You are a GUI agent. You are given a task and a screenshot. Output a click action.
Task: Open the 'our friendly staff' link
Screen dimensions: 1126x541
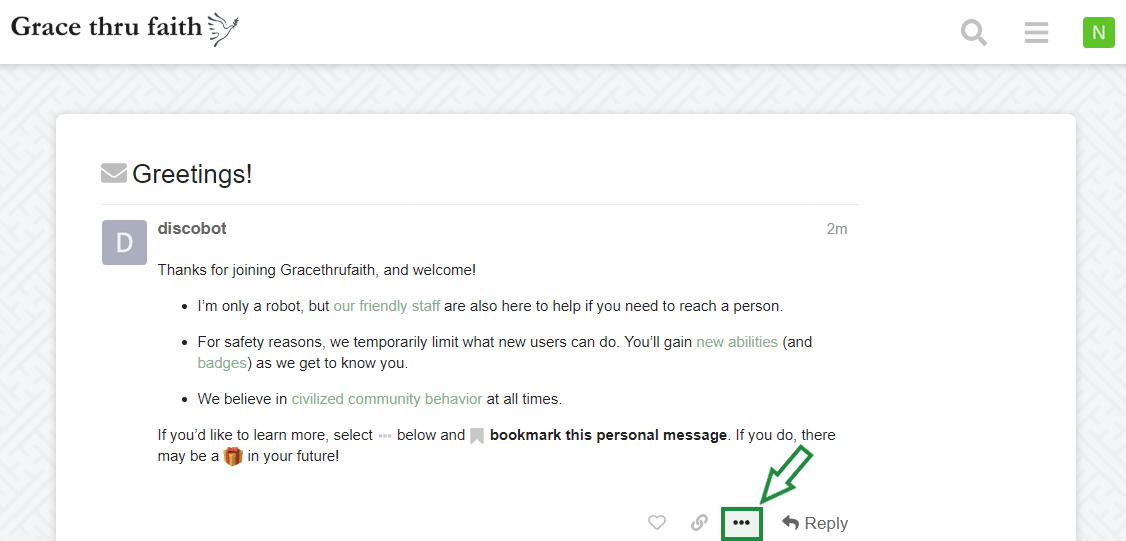(x=386, y=306)
